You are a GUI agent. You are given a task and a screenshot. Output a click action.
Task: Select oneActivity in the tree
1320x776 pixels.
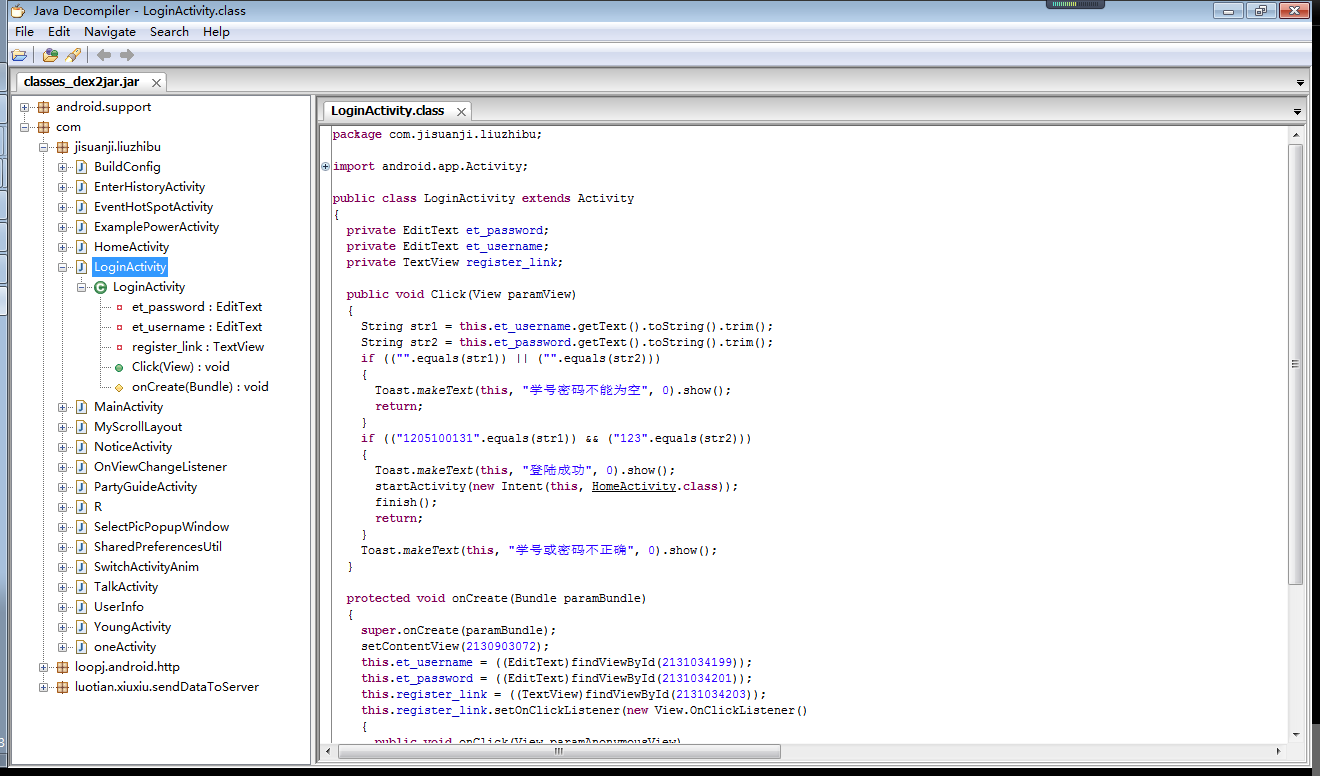(125, 647)
